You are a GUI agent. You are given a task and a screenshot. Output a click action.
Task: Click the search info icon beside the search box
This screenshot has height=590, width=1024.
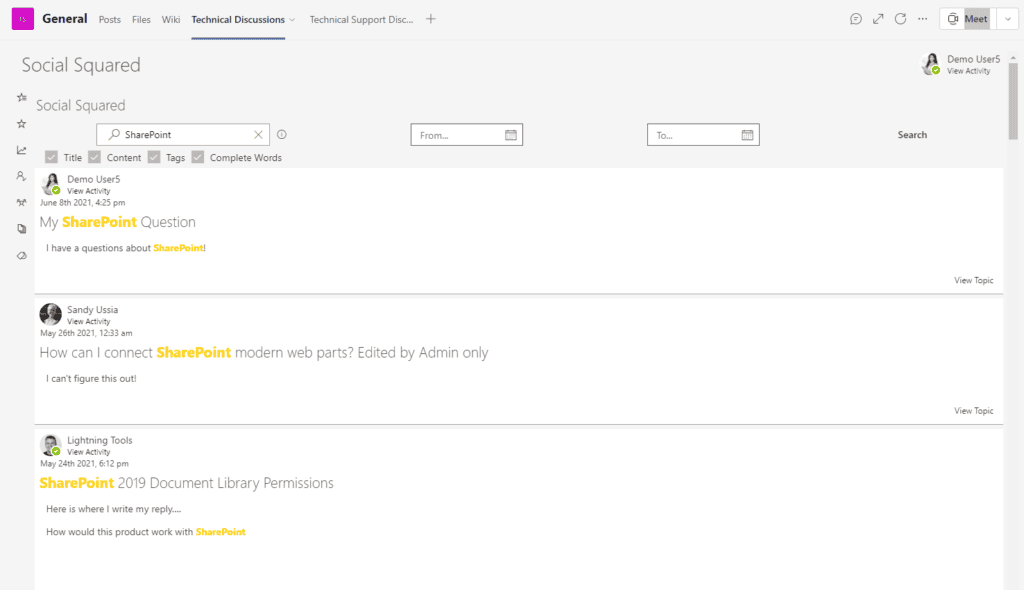tap(282, 135)
